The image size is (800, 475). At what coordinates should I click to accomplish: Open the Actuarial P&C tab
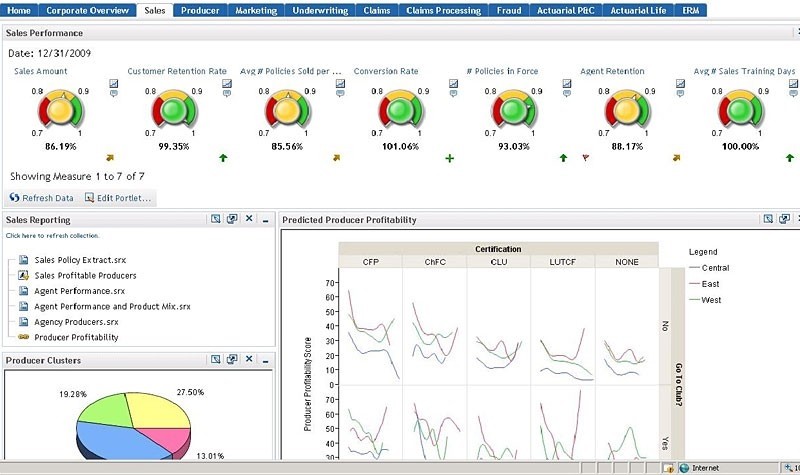(x=566, y=10)
